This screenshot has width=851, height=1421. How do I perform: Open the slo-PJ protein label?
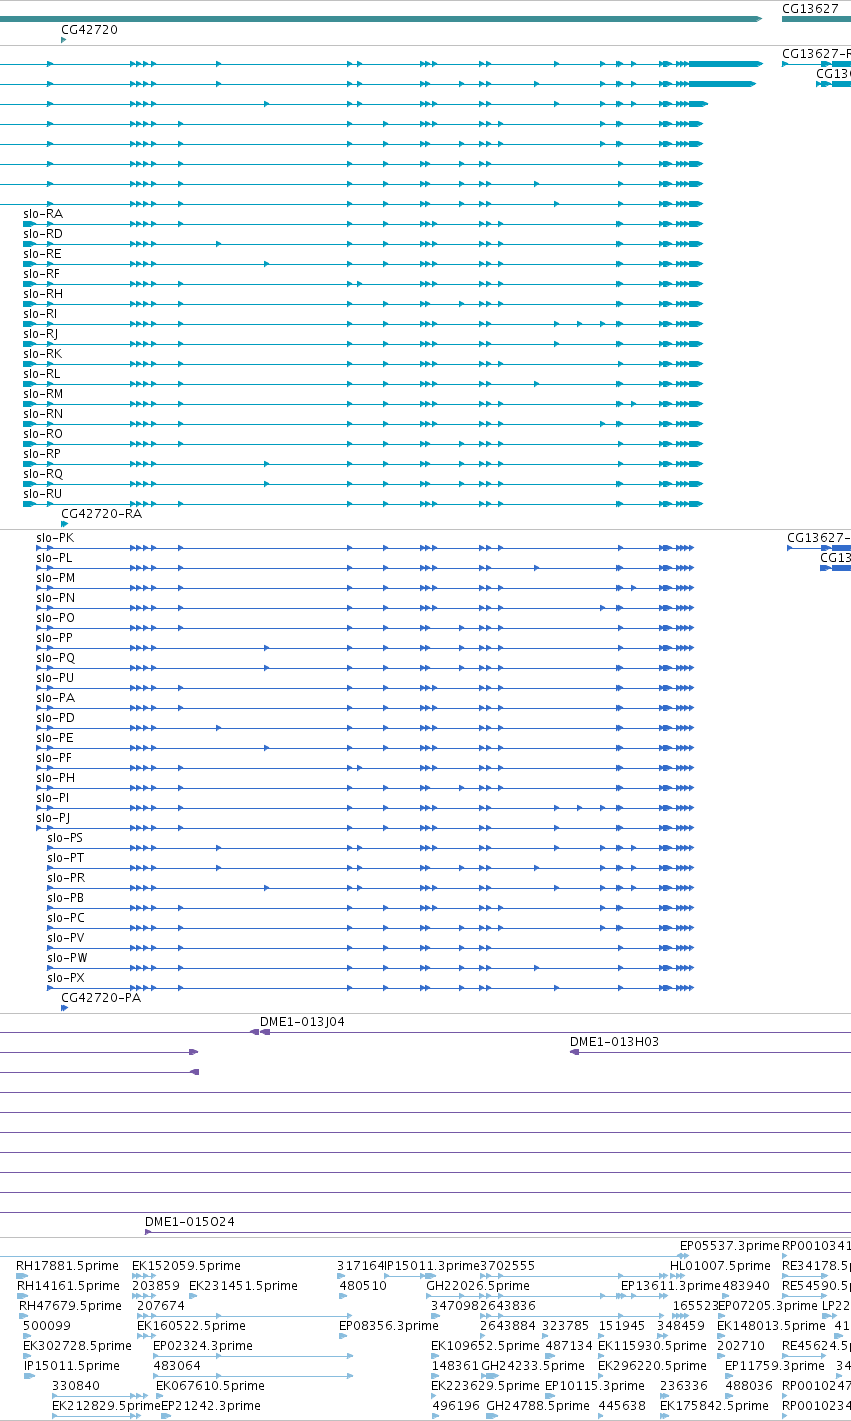click(53, 818)
